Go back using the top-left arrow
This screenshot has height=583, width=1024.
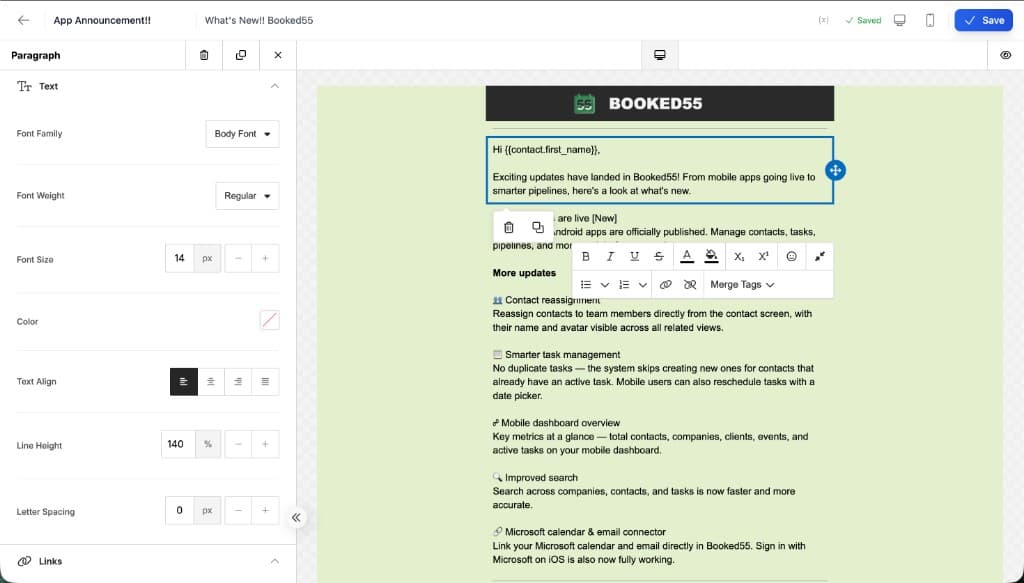[x=24, y=20]
